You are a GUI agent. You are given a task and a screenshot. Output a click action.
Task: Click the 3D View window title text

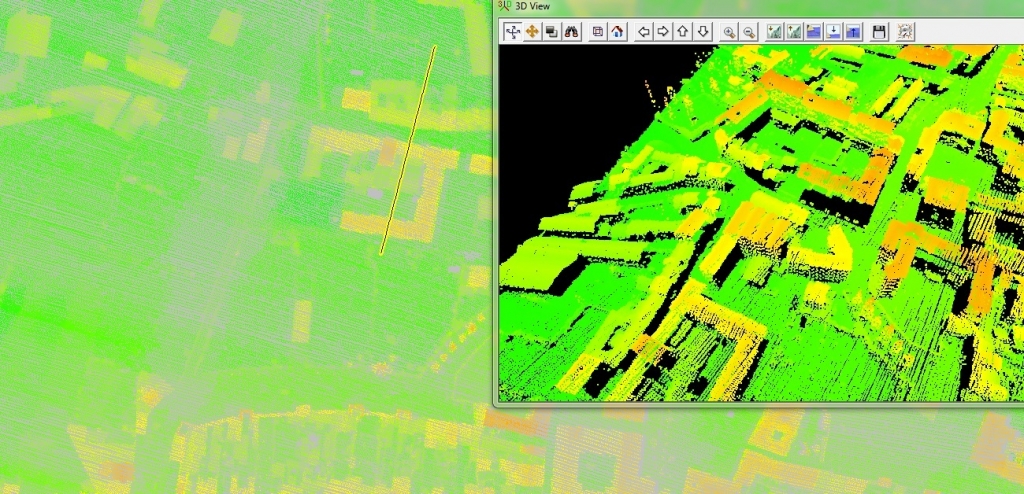pyautogui.click(x=533, y=7)
